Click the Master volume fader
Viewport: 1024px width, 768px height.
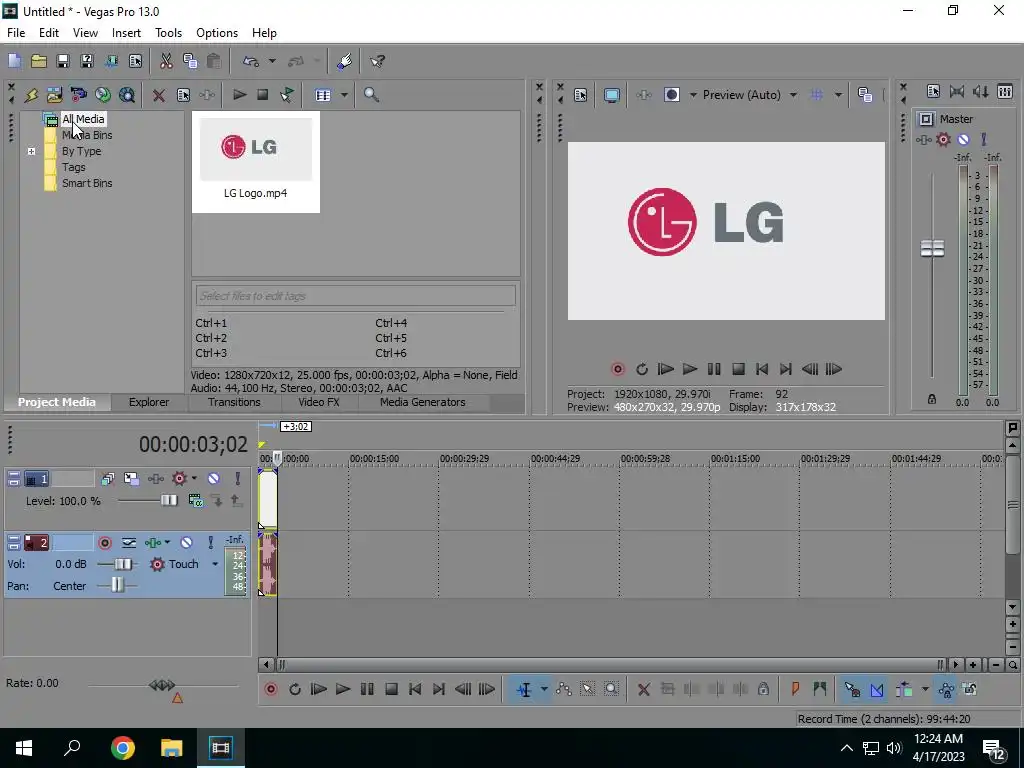point(932,249)
